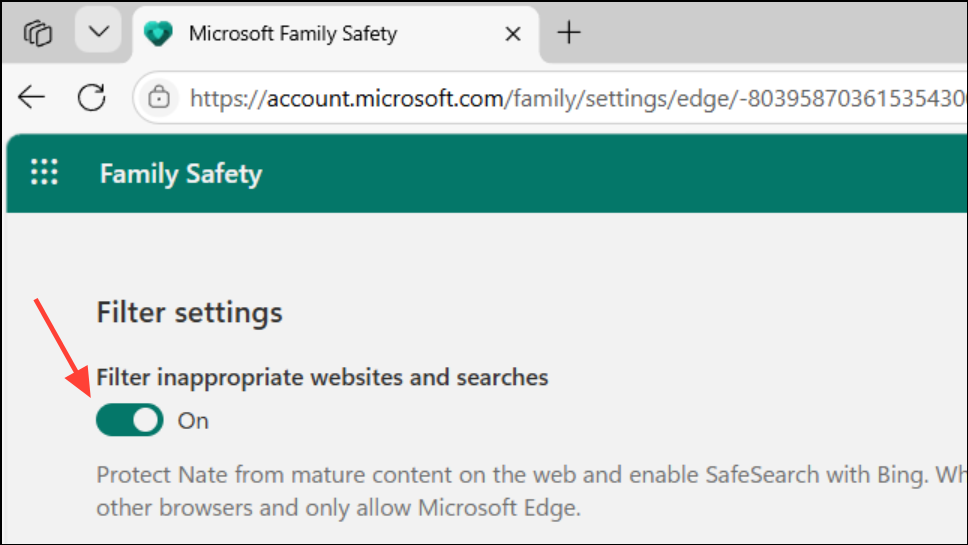Click the Filter settings heading
Screen dimensions: 968x545
[x=189, y=312]
